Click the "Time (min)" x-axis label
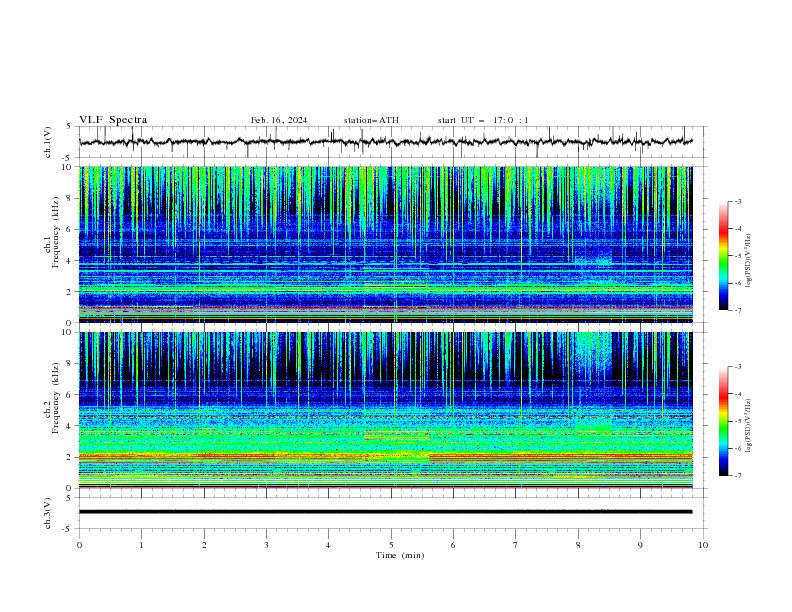 pos(400,555)
